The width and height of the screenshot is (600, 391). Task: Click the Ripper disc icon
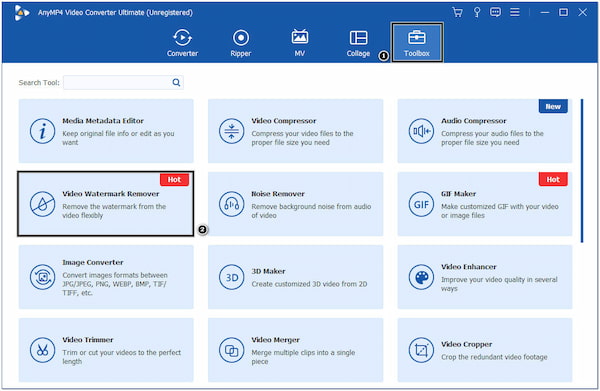click(241, 37)
